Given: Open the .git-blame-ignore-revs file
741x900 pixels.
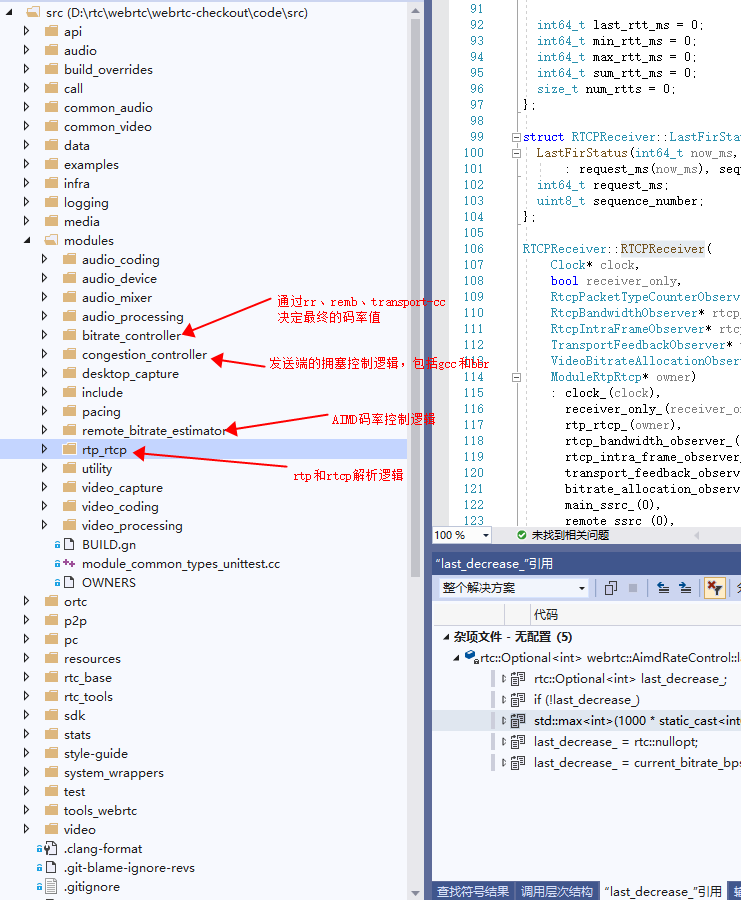Looking at the screenshot, I should (129, 867).
